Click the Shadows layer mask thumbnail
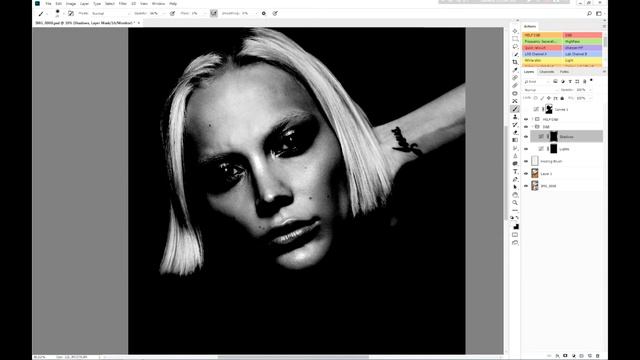 point(553,137)
